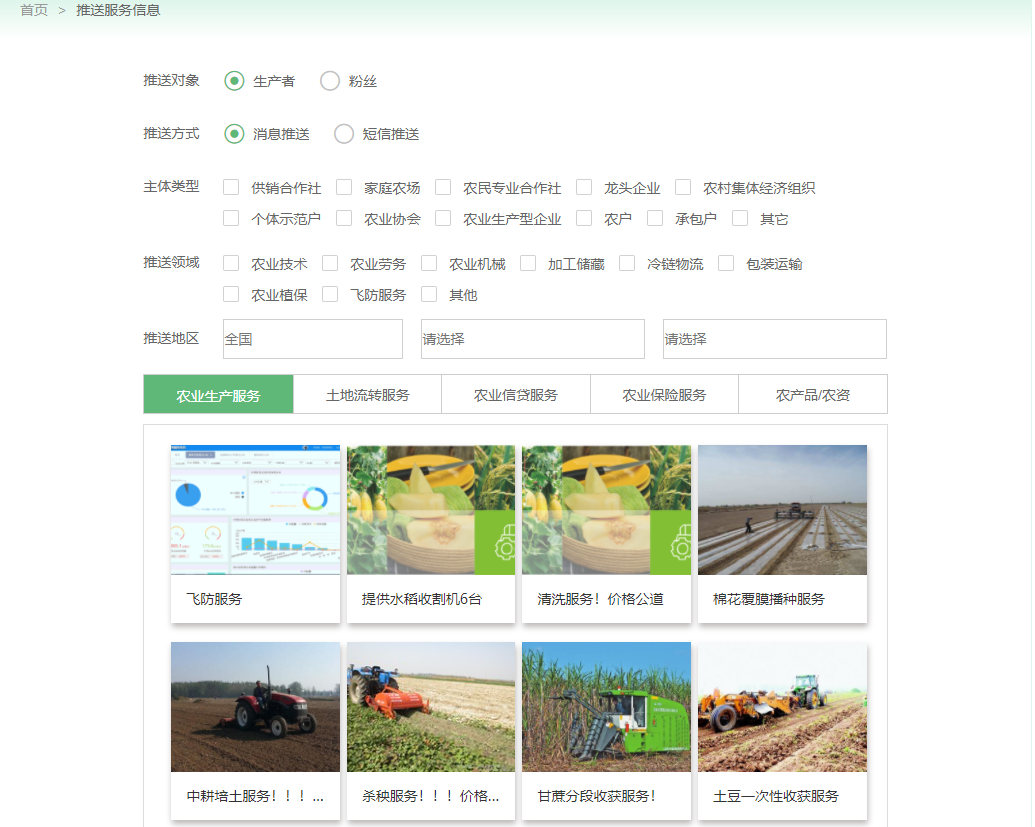Viewport: 1035px width, 827px height.
Task: Open the third 请选择 region dropdown
Action: (774, 339)
